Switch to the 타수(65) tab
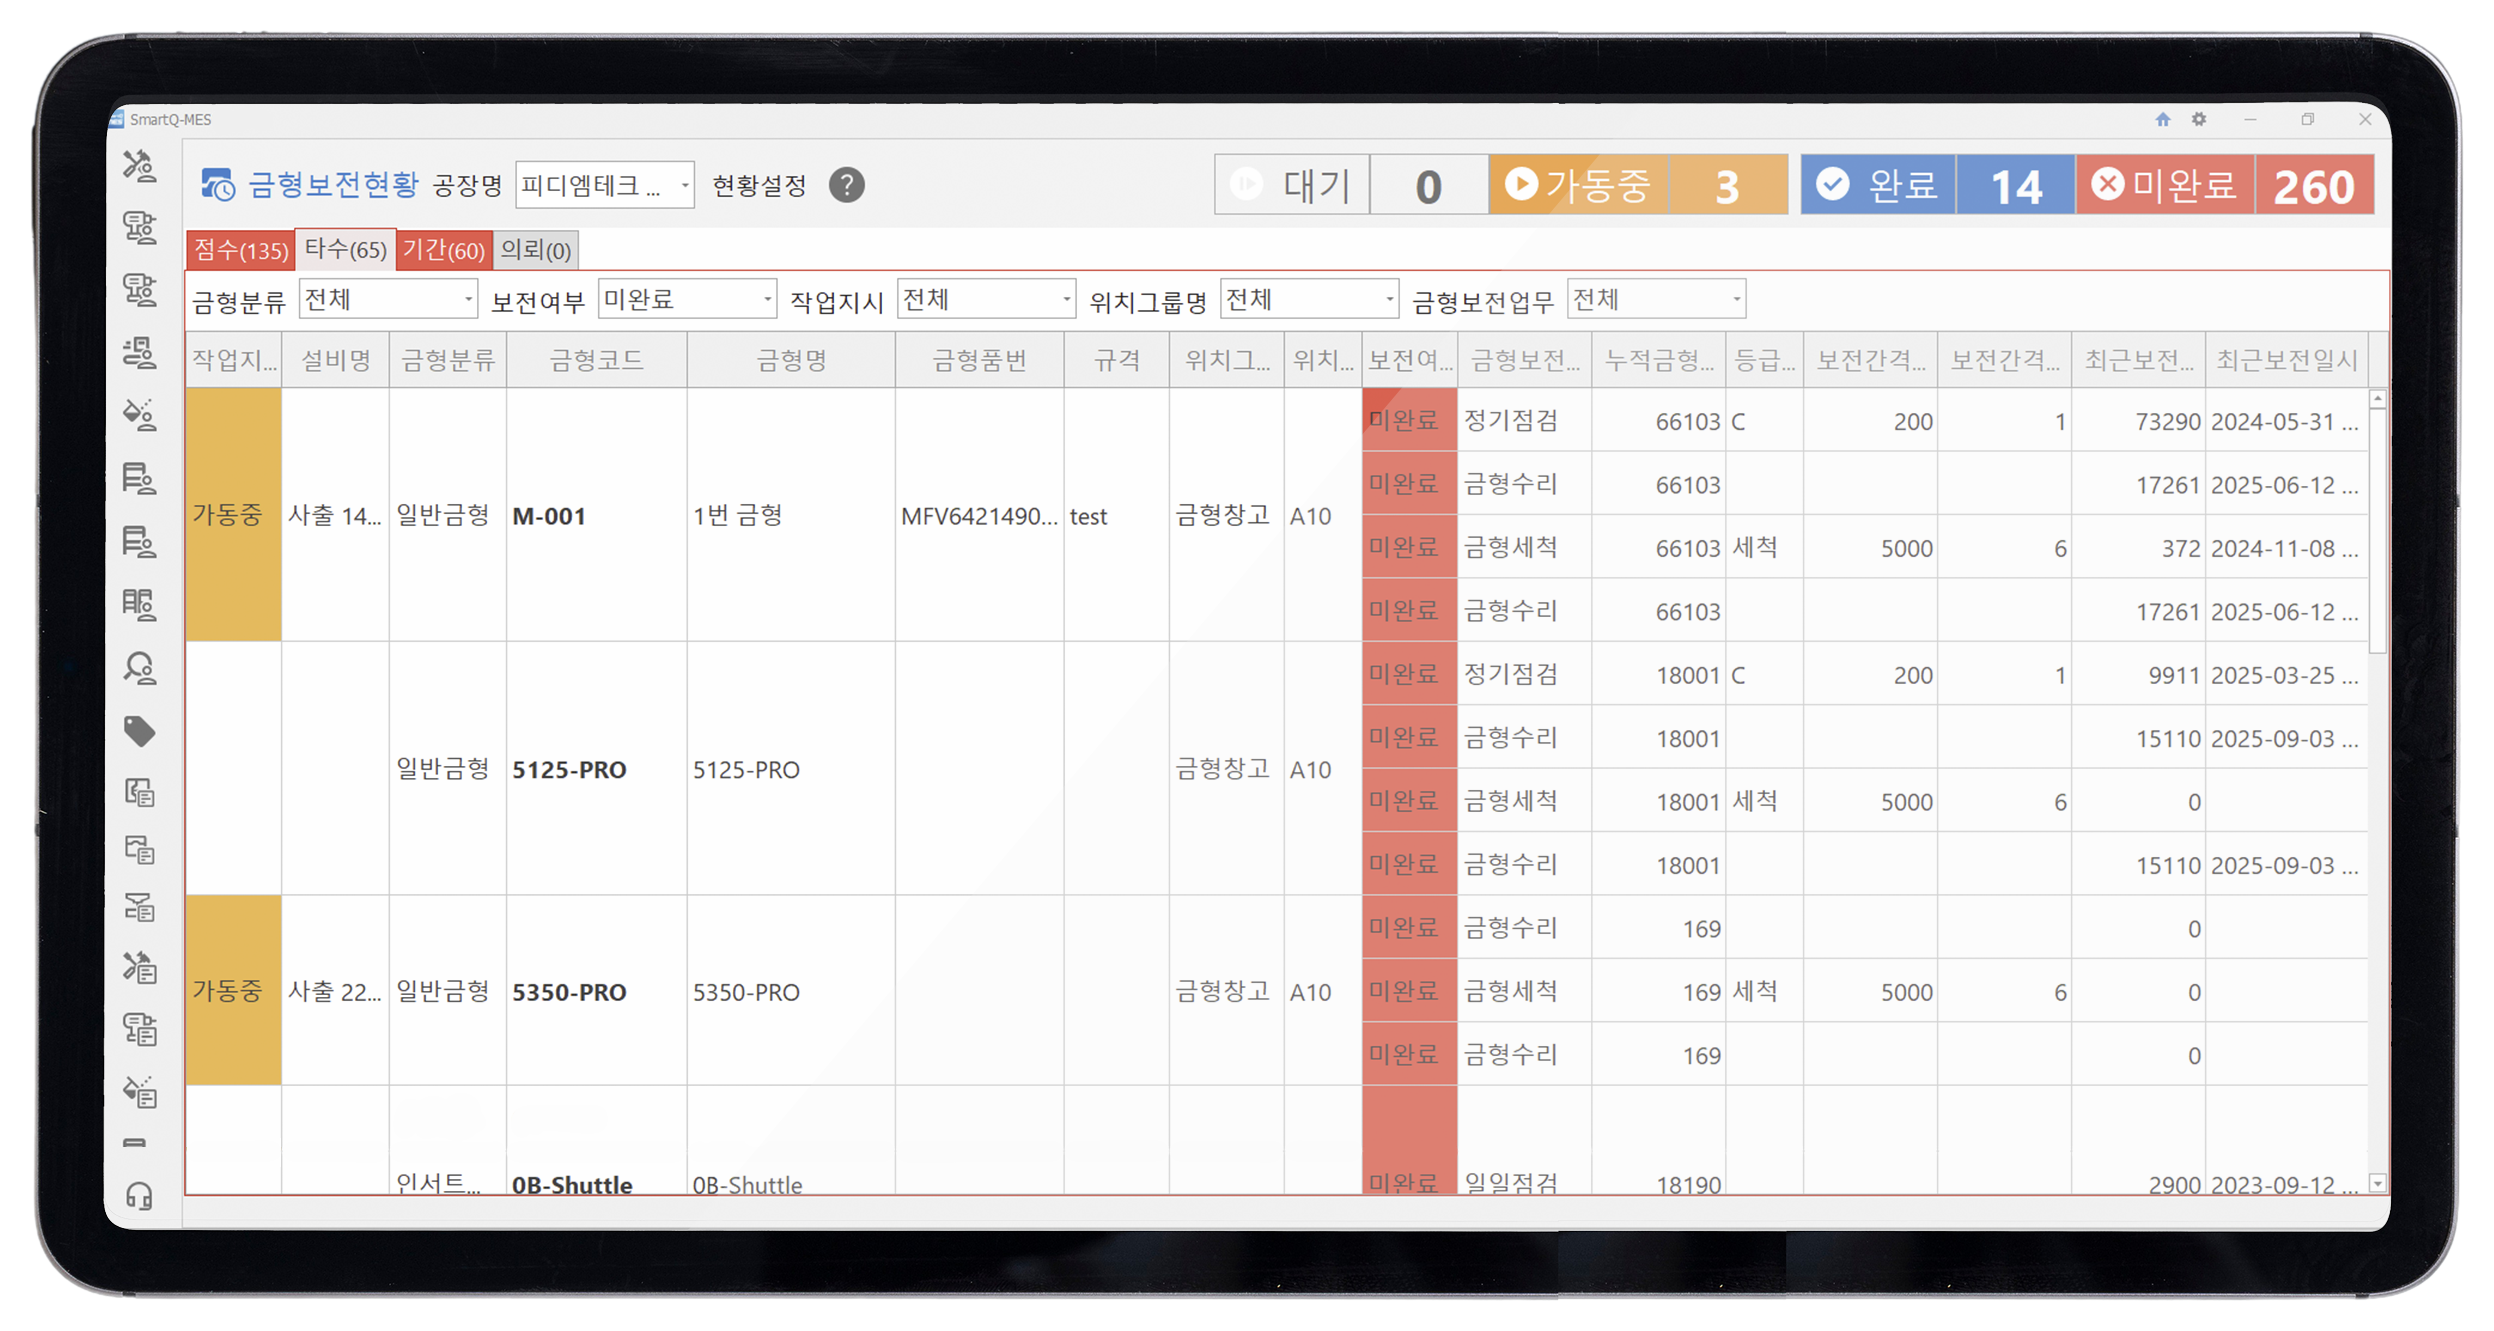2494x1331 pixels. click(345, 249)
